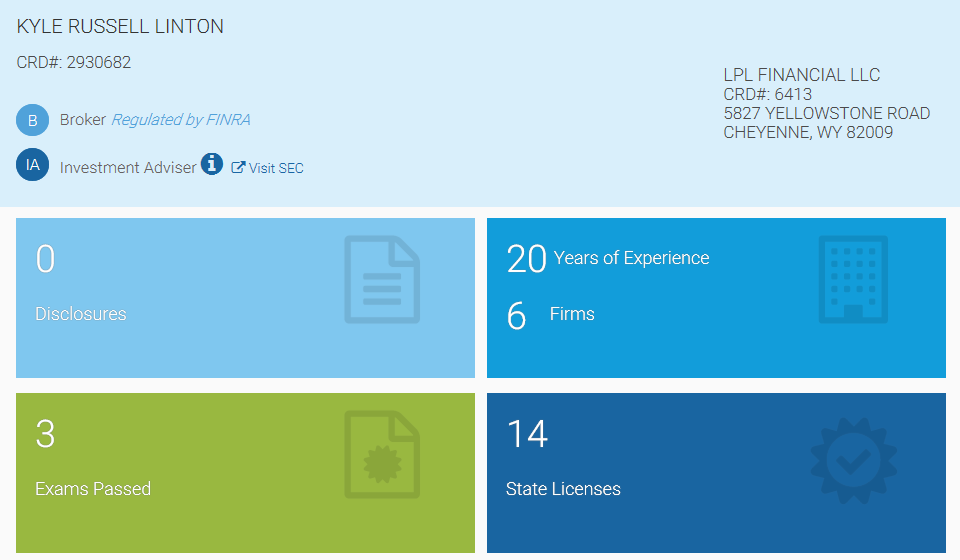Screen dimensions: 960x560
Task: Click the name KYLE RUSSELL LINTON
Action: tap(120, 26)
